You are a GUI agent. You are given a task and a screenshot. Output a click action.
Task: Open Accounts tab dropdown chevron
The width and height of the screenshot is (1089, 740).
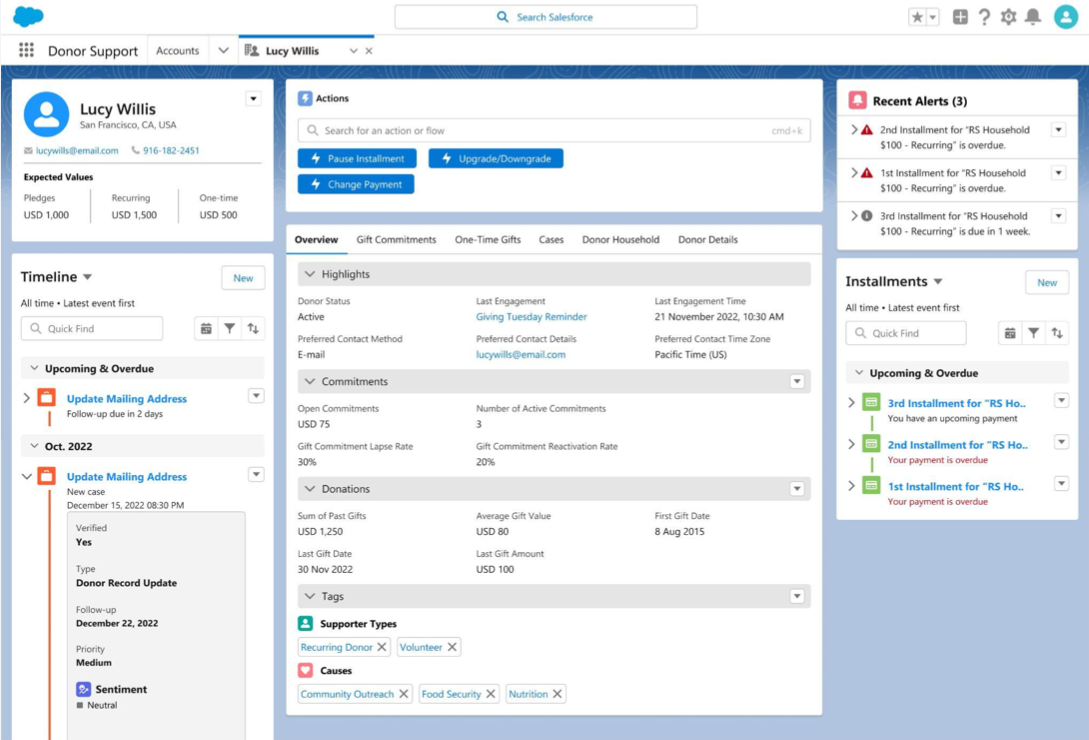click(x=223, y=51)
